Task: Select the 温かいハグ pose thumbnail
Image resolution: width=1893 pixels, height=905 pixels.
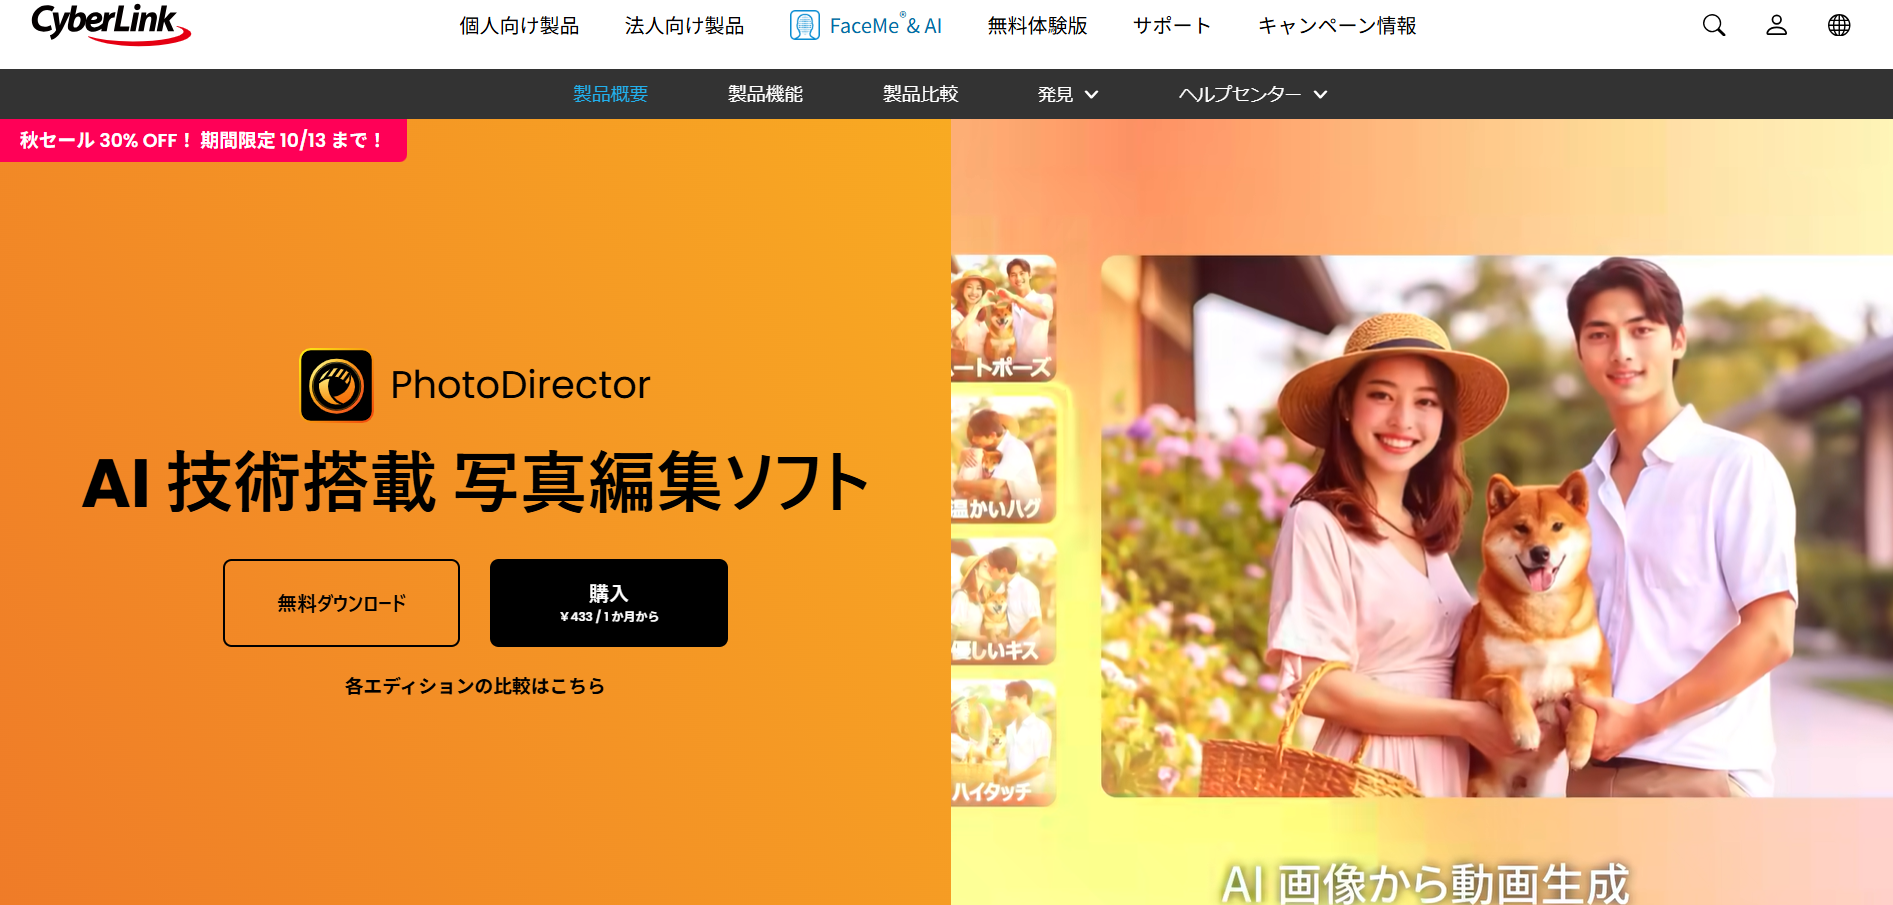Action: coord(1002,460)
